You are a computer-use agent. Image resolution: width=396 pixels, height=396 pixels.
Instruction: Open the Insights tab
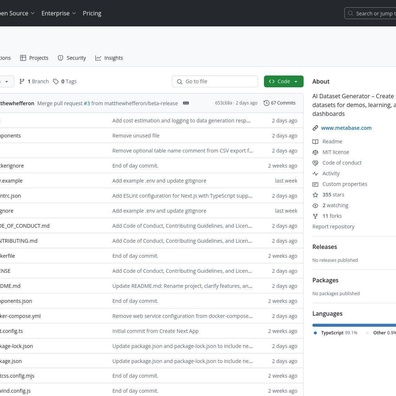(x=109, y=58)
